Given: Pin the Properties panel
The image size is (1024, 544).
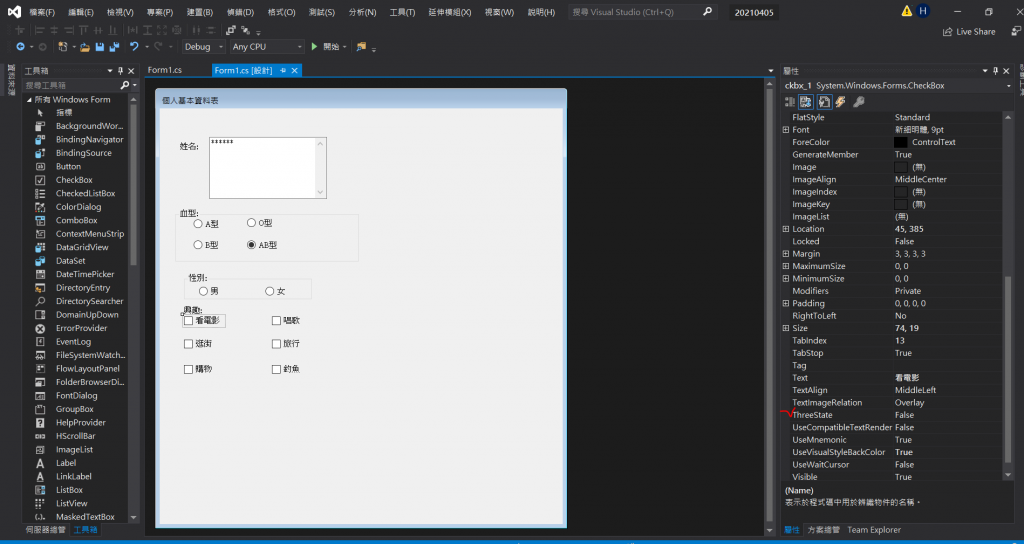Looking at the screenshot, I should point(995,71).
